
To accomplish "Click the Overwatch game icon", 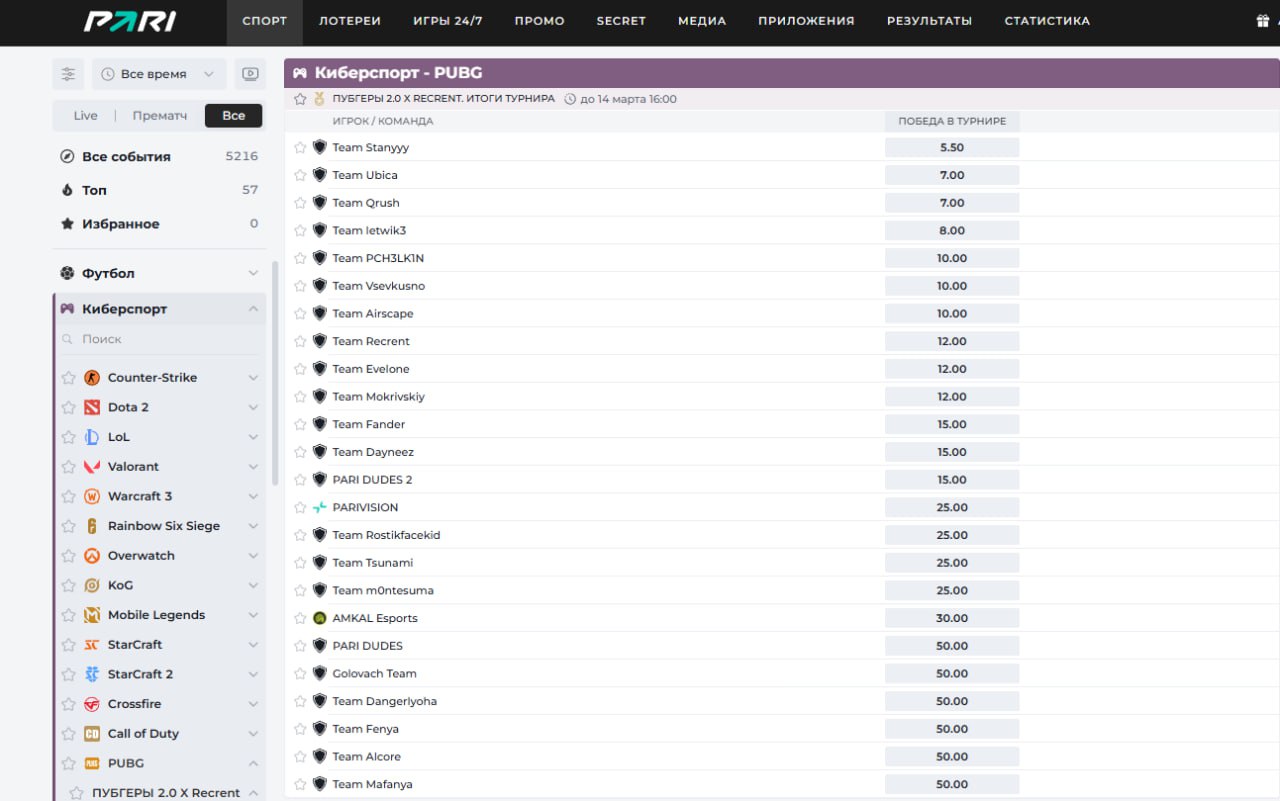I will tap(92, 556).
